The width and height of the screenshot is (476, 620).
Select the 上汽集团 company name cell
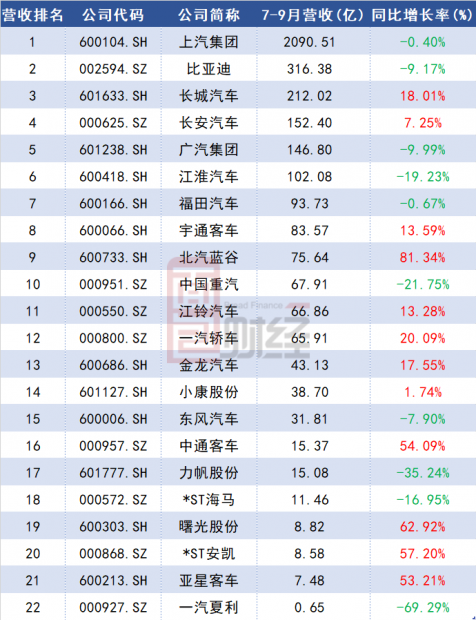pos(208,42)
